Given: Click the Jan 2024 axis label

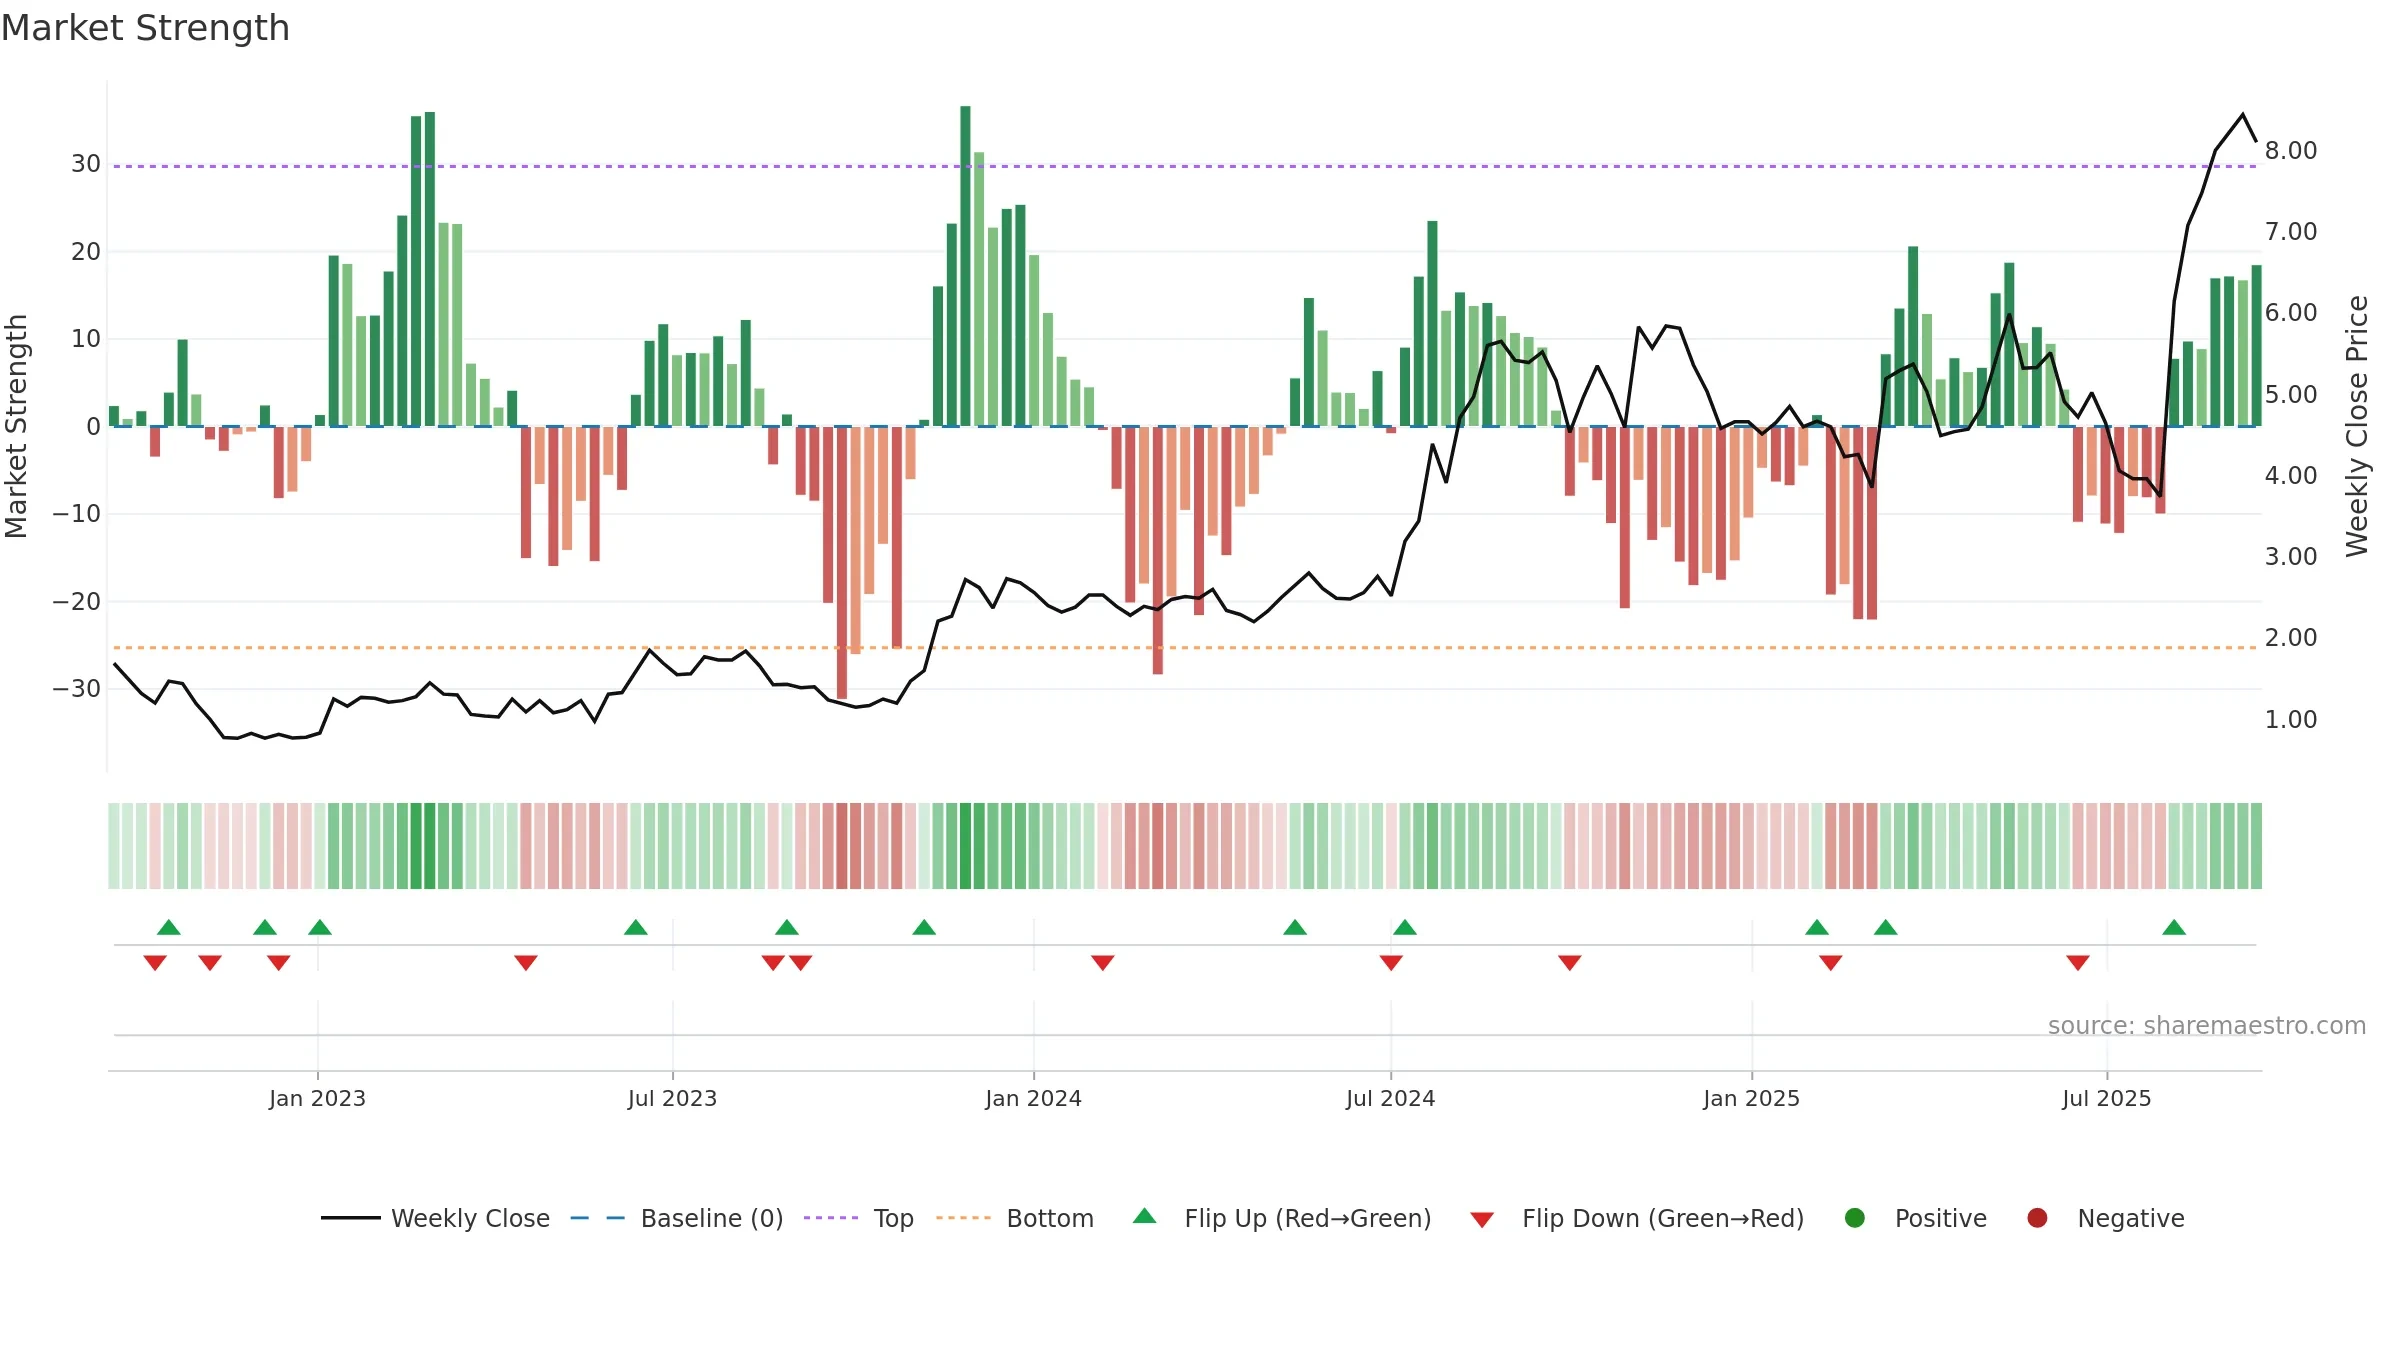Looking at the screenshot, I should point(1033,1098).
